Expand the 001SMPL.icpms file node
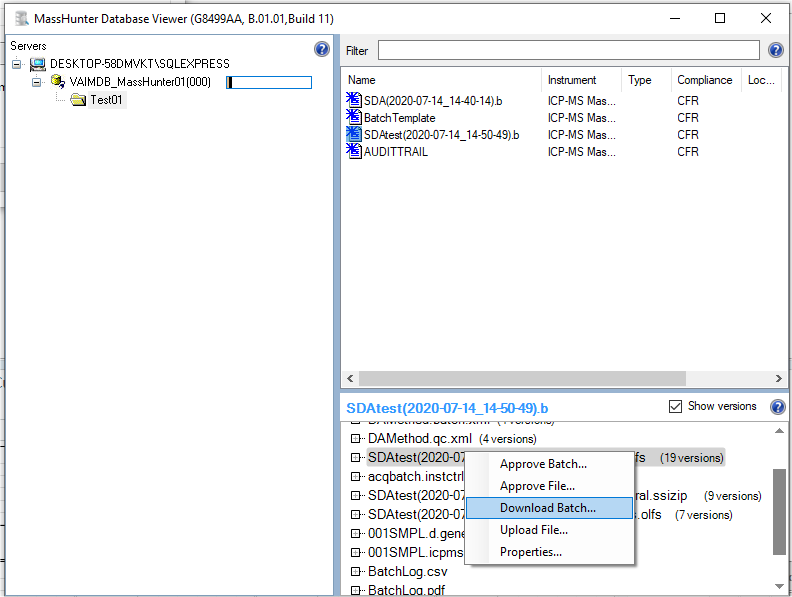Image resolution: width=792 pixels, height=597 pixels. pos(356,553)
